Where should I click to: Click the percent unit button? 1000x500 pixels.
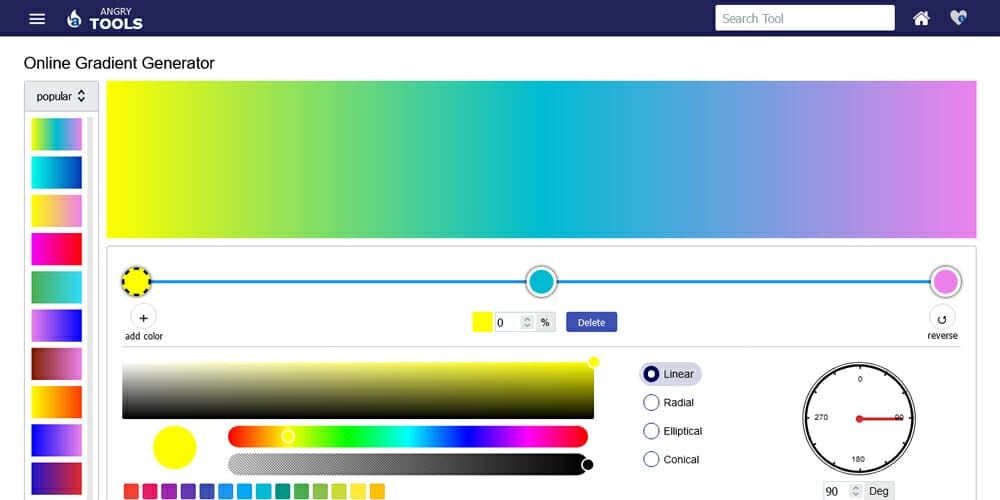coord(545,323)
